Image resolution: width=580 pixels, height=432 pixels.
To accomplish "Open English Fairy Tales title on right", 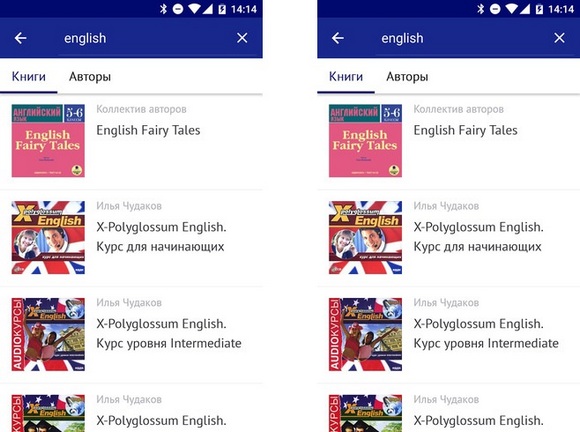I will pyautogui.click(x=465, y=130).
